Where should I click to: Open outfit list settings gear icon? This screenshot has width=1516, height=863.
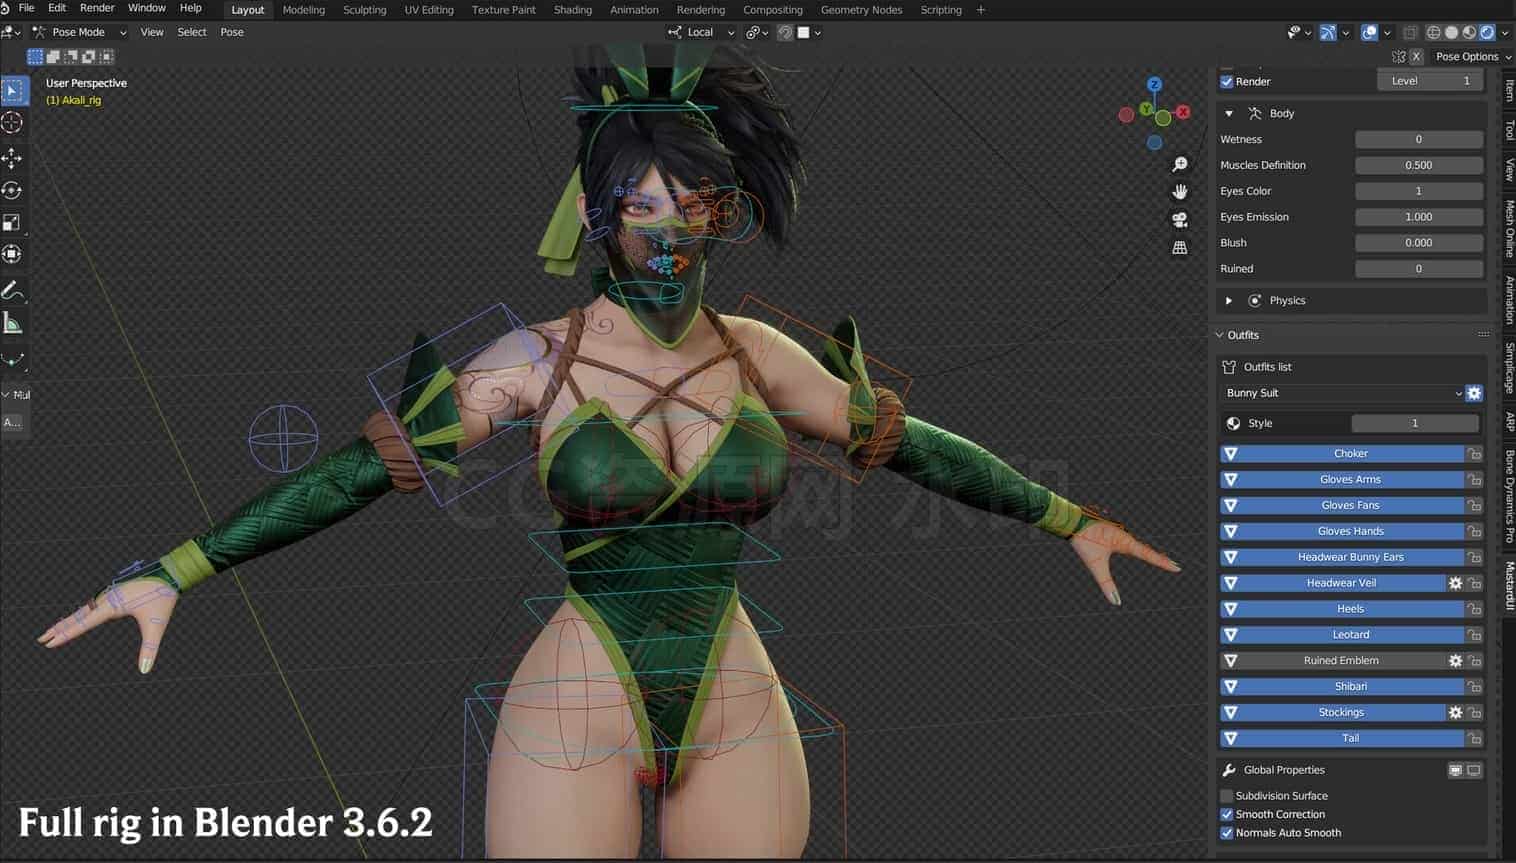pos(1474,393)
